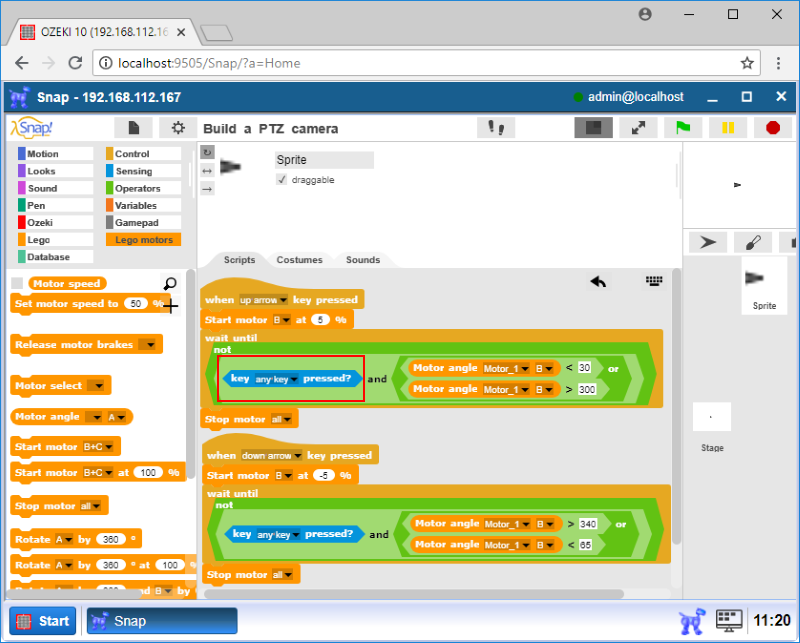Click the admin@localhost user label
Image resolution: width=800 pixels, height=643 pixels.
tap(635, 97)
